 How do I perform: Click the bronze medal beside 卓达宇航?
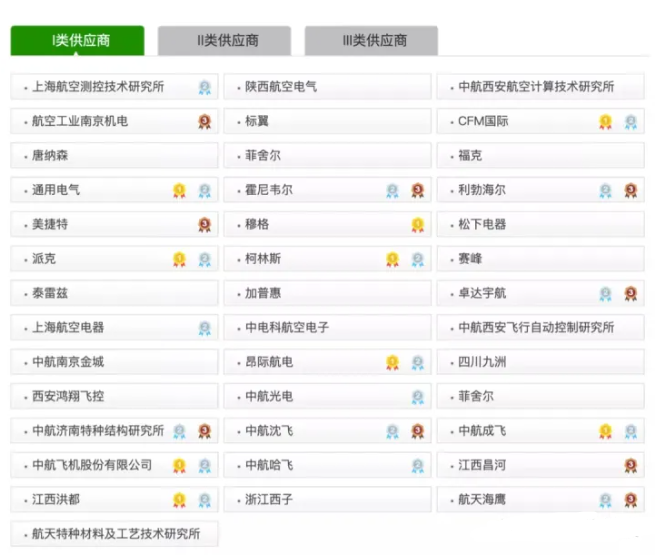tap(631, 293)
